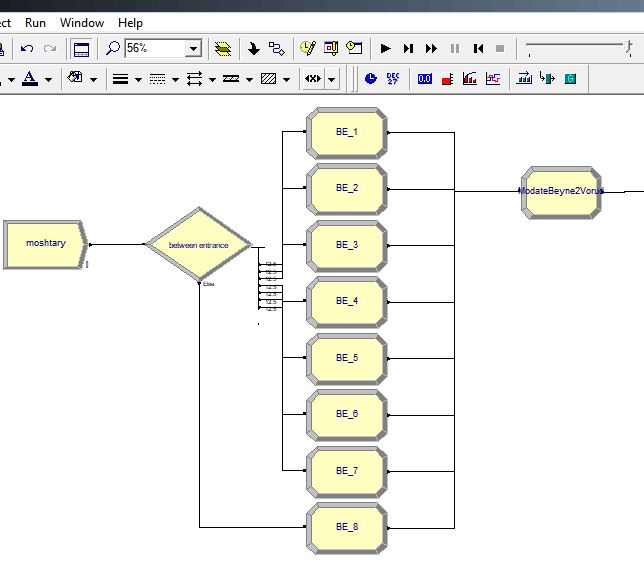Start the simulation with Go

(385, 48)
